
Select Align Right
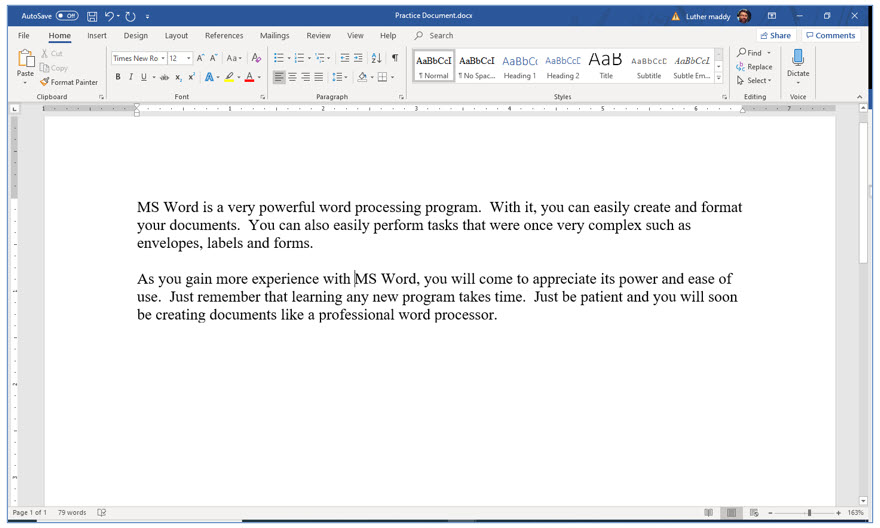coord(306,77)
